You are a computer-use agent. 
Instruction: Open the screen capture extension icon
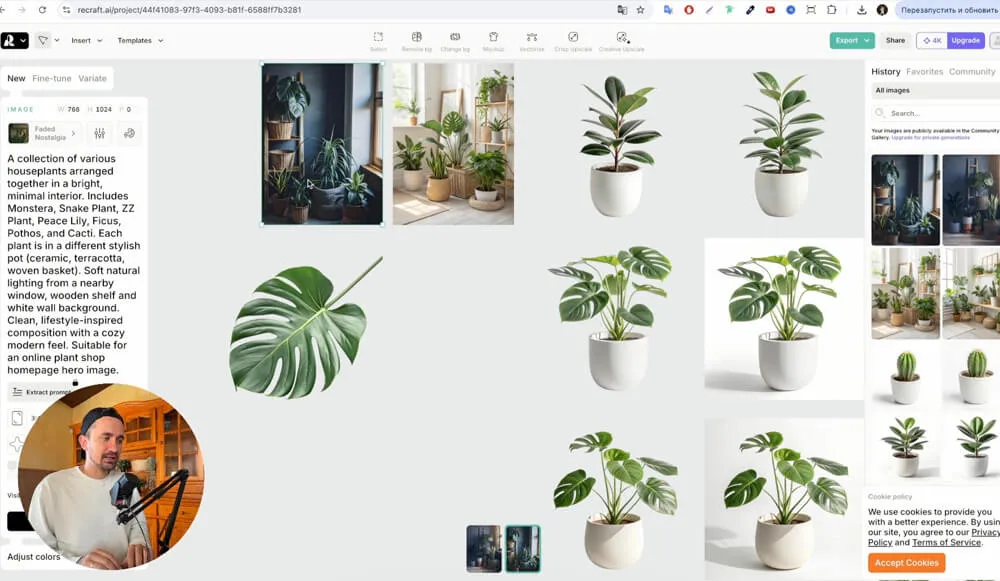(811, 10)
